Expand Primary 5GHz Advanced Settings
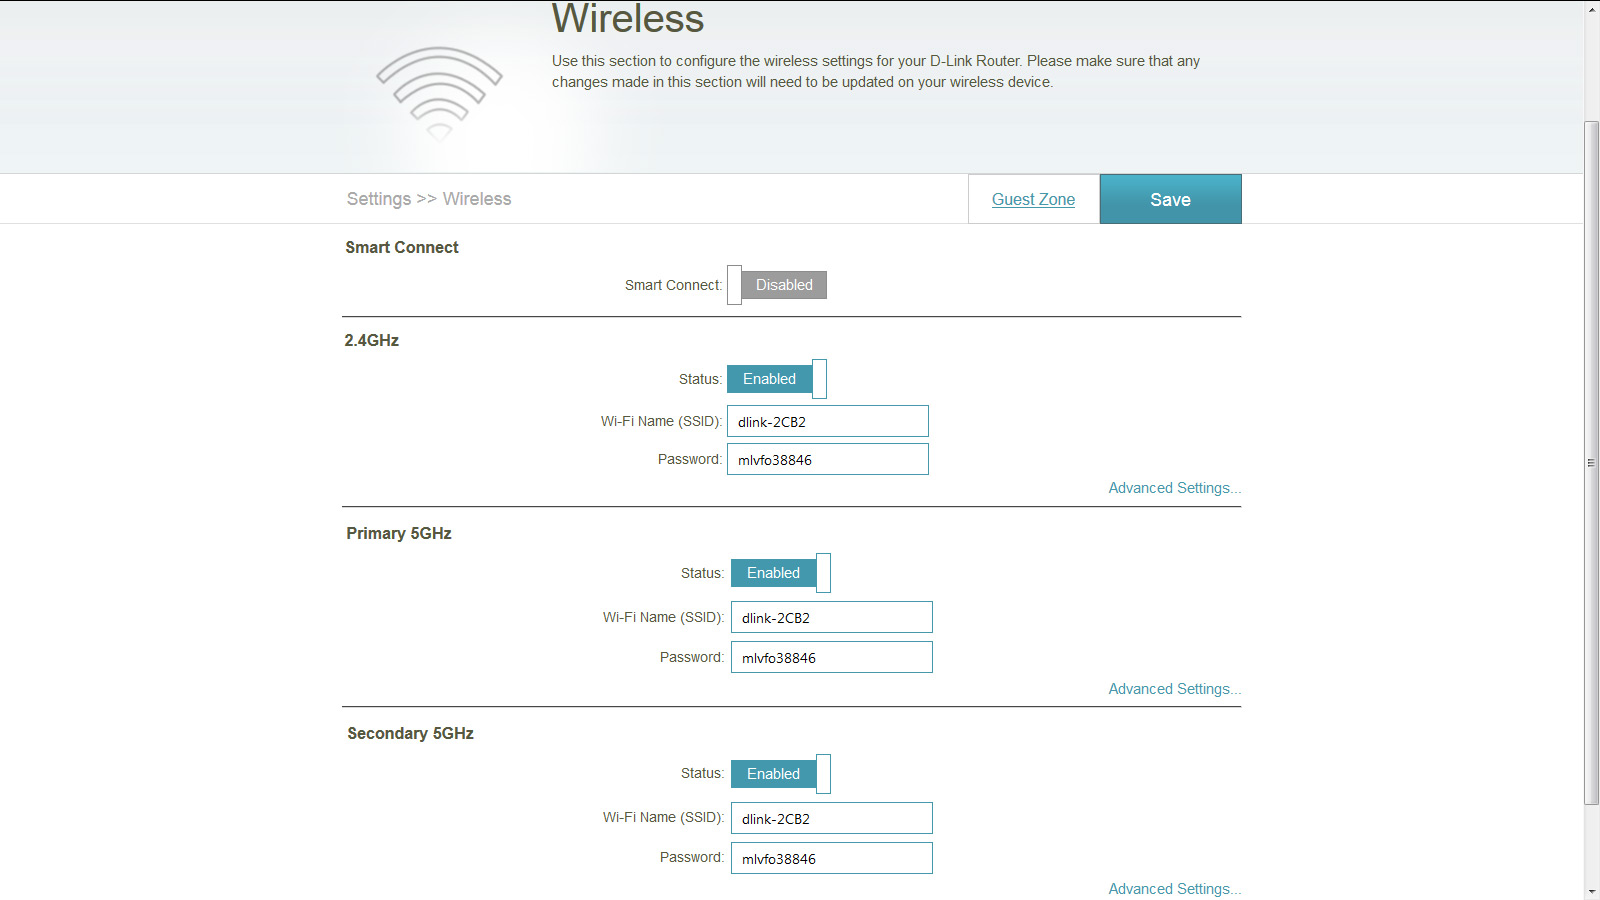1600x900 pixels. point(1174,689)
